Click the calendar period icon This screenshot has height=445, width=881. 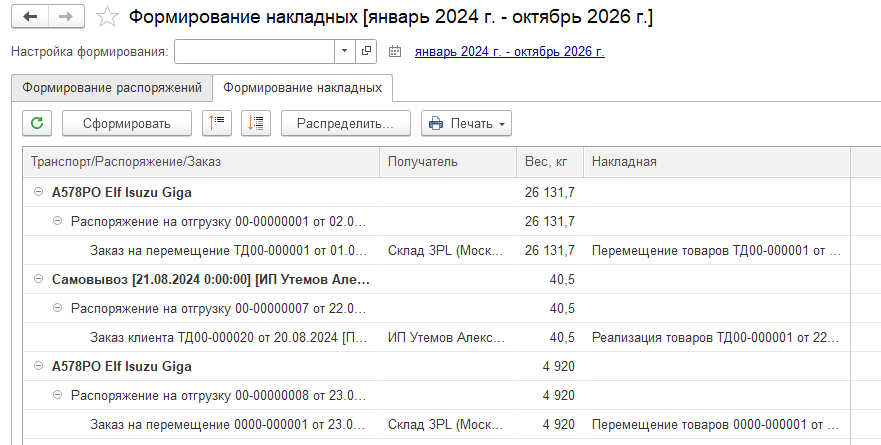(394, 51)
